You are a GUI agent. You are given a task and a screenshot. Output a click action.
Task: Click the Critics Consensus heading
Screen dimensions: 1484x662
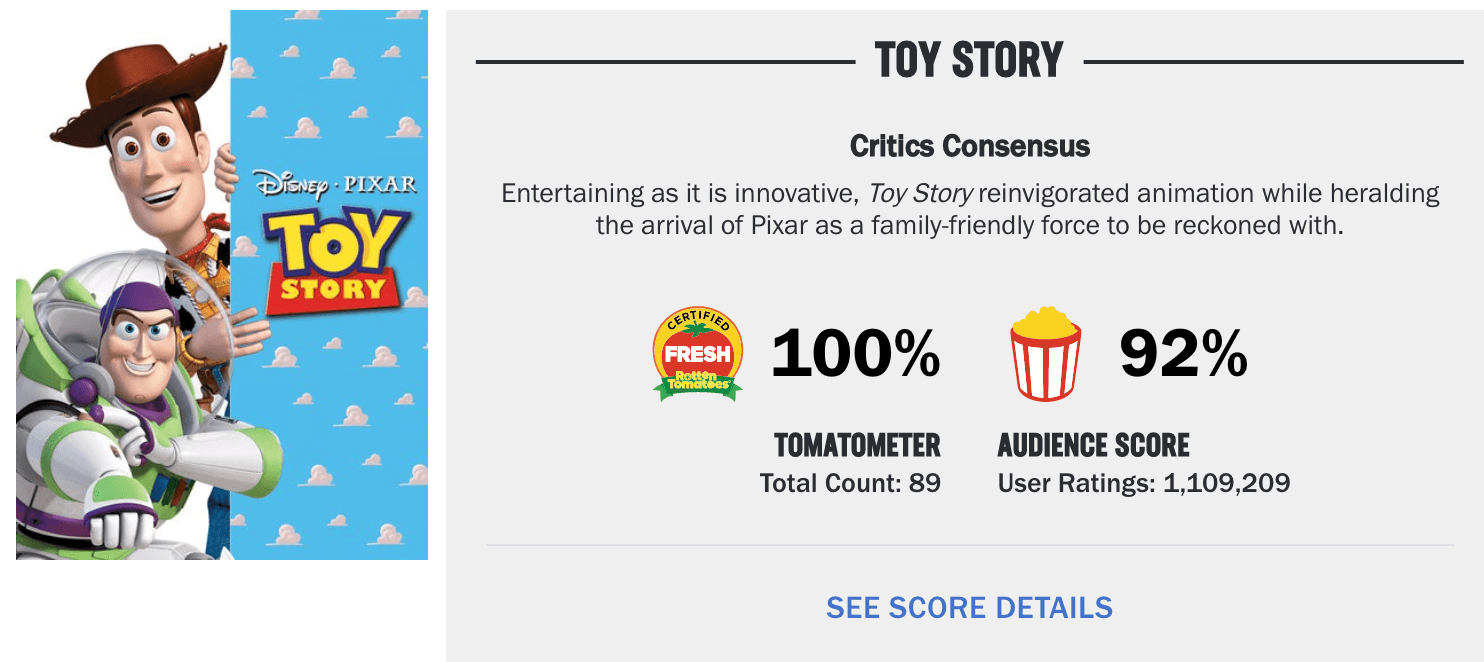(969, 146)
